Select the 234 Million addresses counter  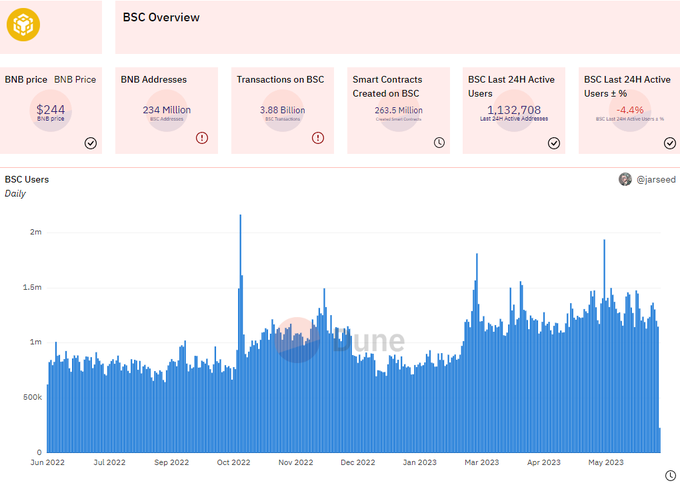[x=167, y=110]
